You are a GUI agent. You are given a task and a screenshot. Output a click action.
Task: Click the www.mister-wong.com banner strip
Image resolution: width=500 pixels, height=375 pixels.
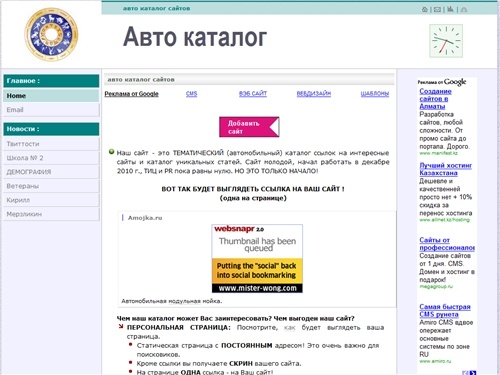[257, 288]
